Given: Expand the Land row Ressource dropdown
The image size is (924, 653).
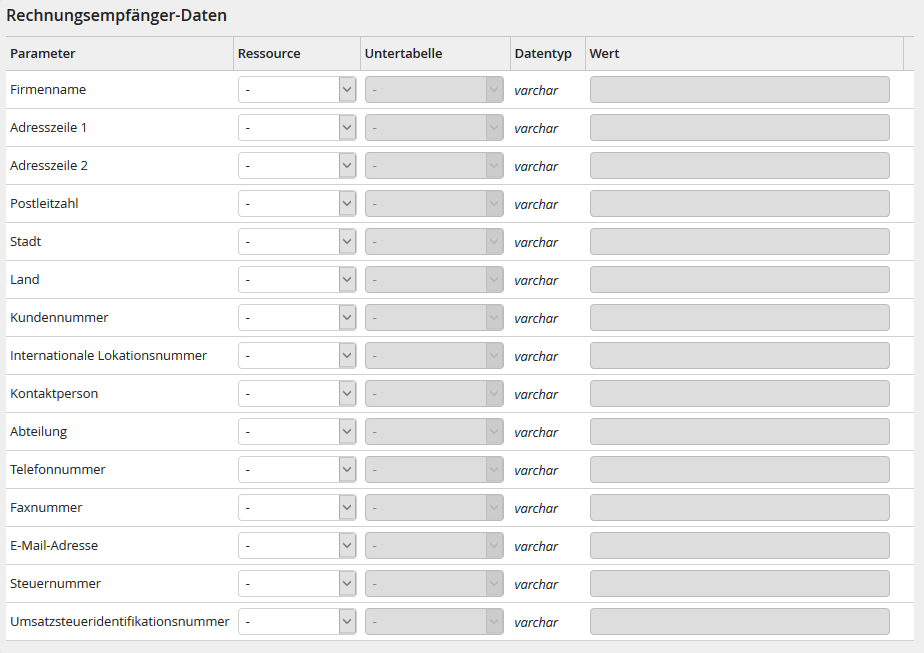Looking at the screenshot, I should (x=297, y=280).
